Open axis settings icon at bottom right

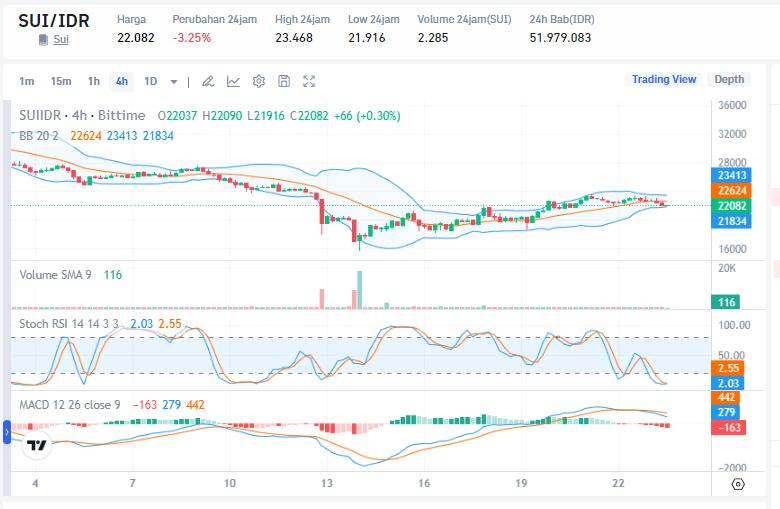click(738, 484)
